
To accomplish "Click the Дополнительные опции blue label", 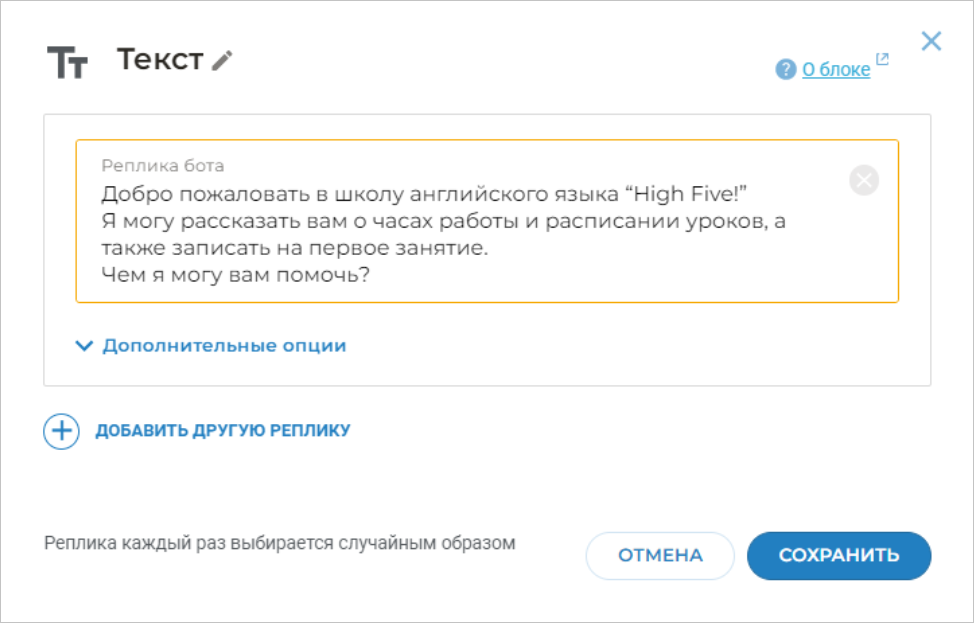I will point(222,344).
